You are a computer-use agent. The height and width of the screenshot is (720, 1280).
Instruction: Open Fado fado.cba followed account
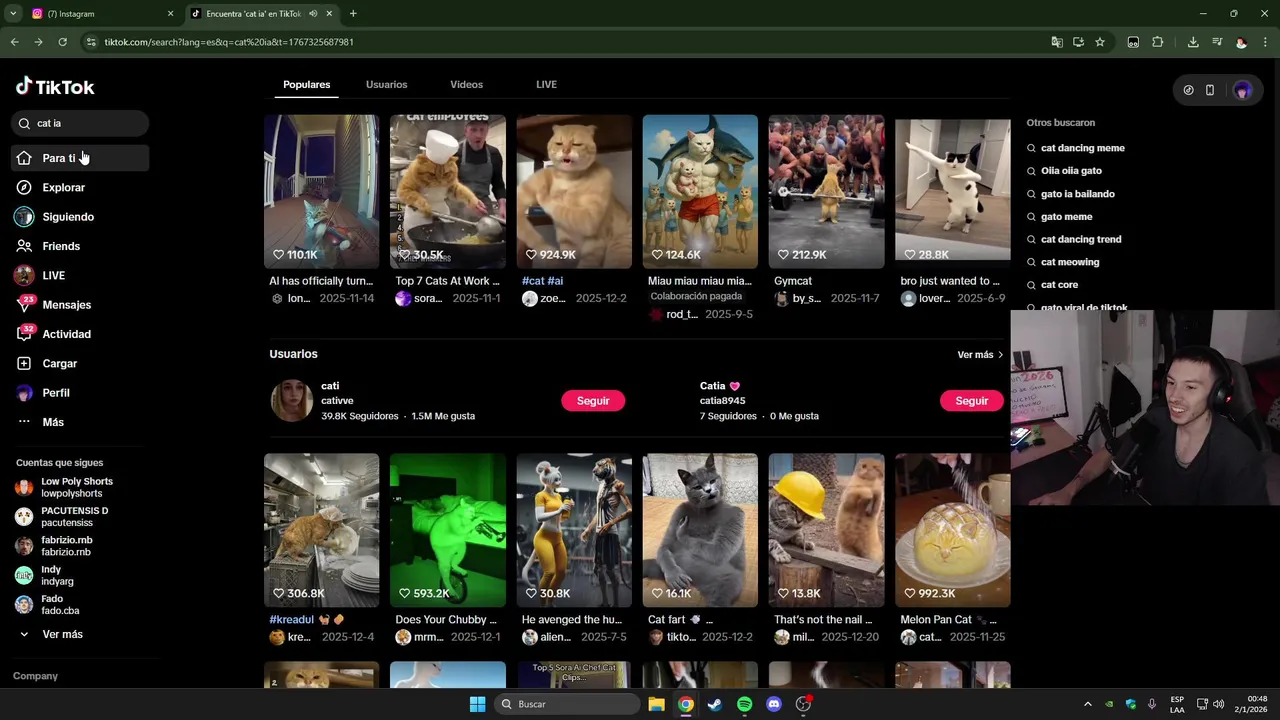pos(60,604)
